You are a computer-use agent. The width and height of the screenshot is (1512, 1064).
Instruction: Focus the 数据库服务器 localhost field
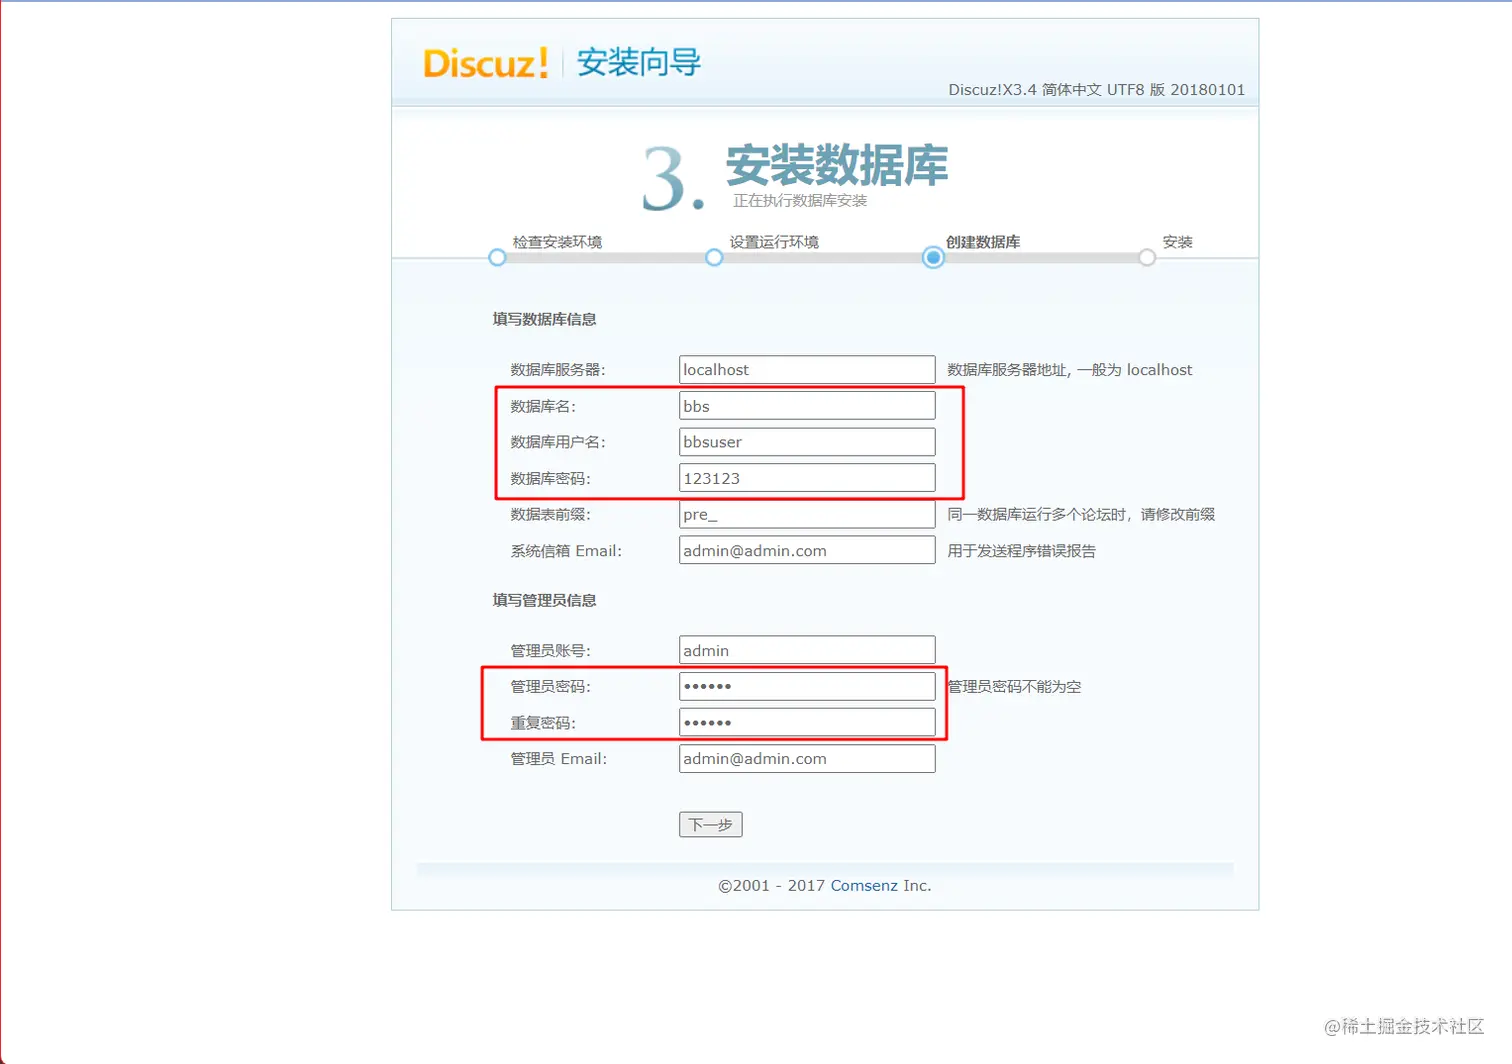(807, 370)
